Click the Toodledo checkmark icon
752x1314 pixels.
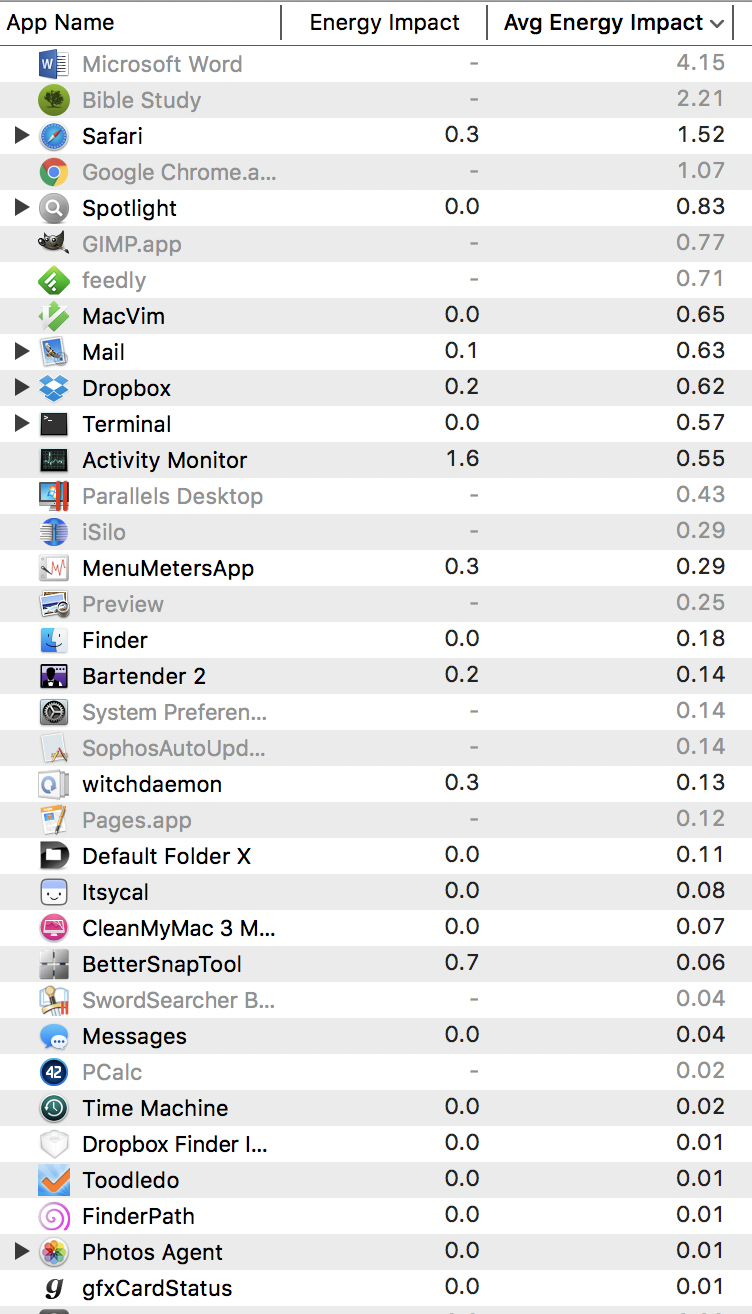(x=53, y=1181)
